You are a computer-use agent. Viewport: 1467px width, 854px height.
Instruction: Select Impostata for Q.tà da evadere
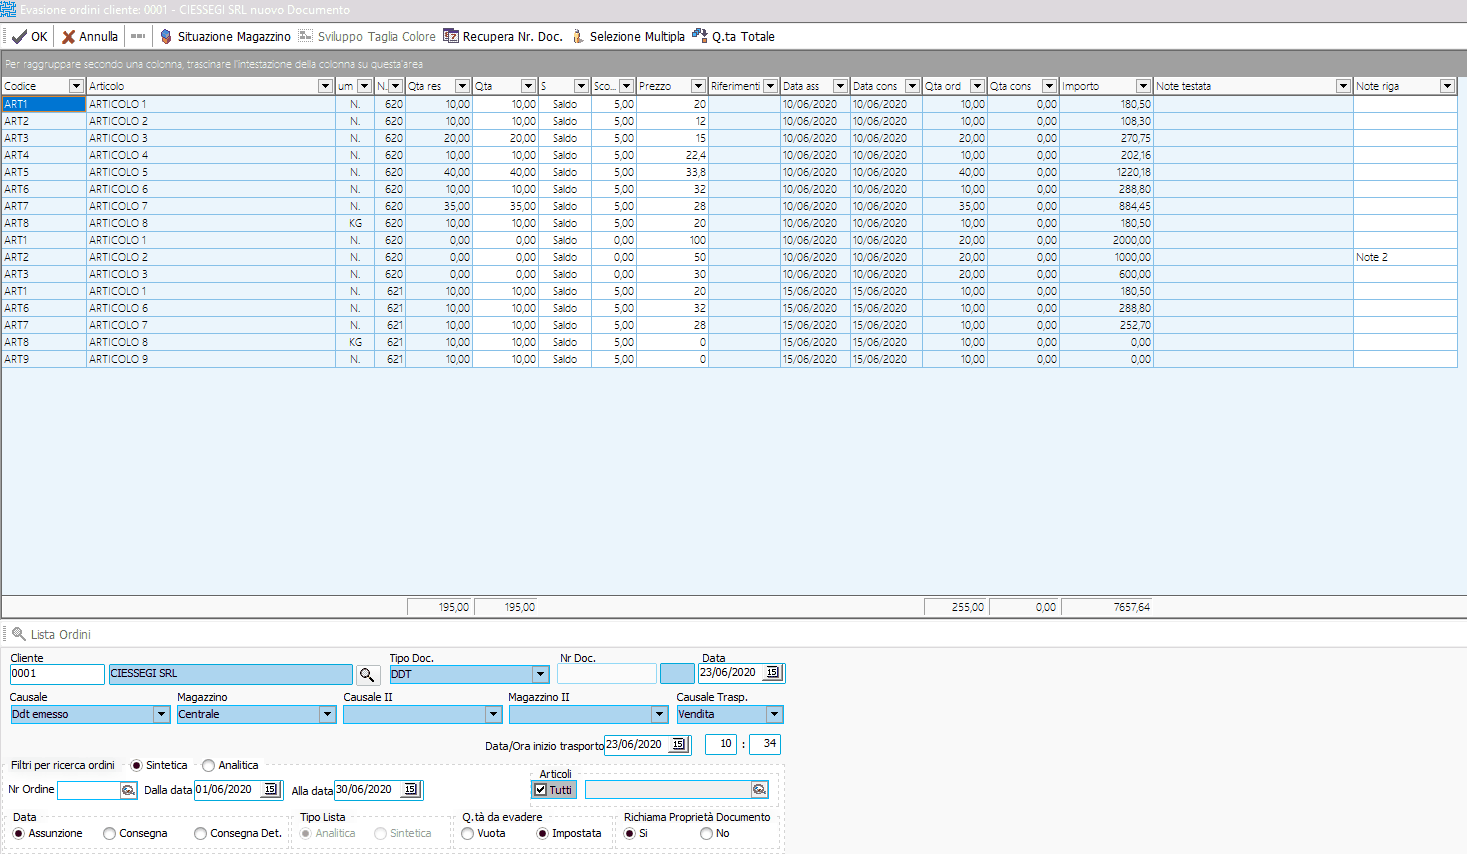542,833
